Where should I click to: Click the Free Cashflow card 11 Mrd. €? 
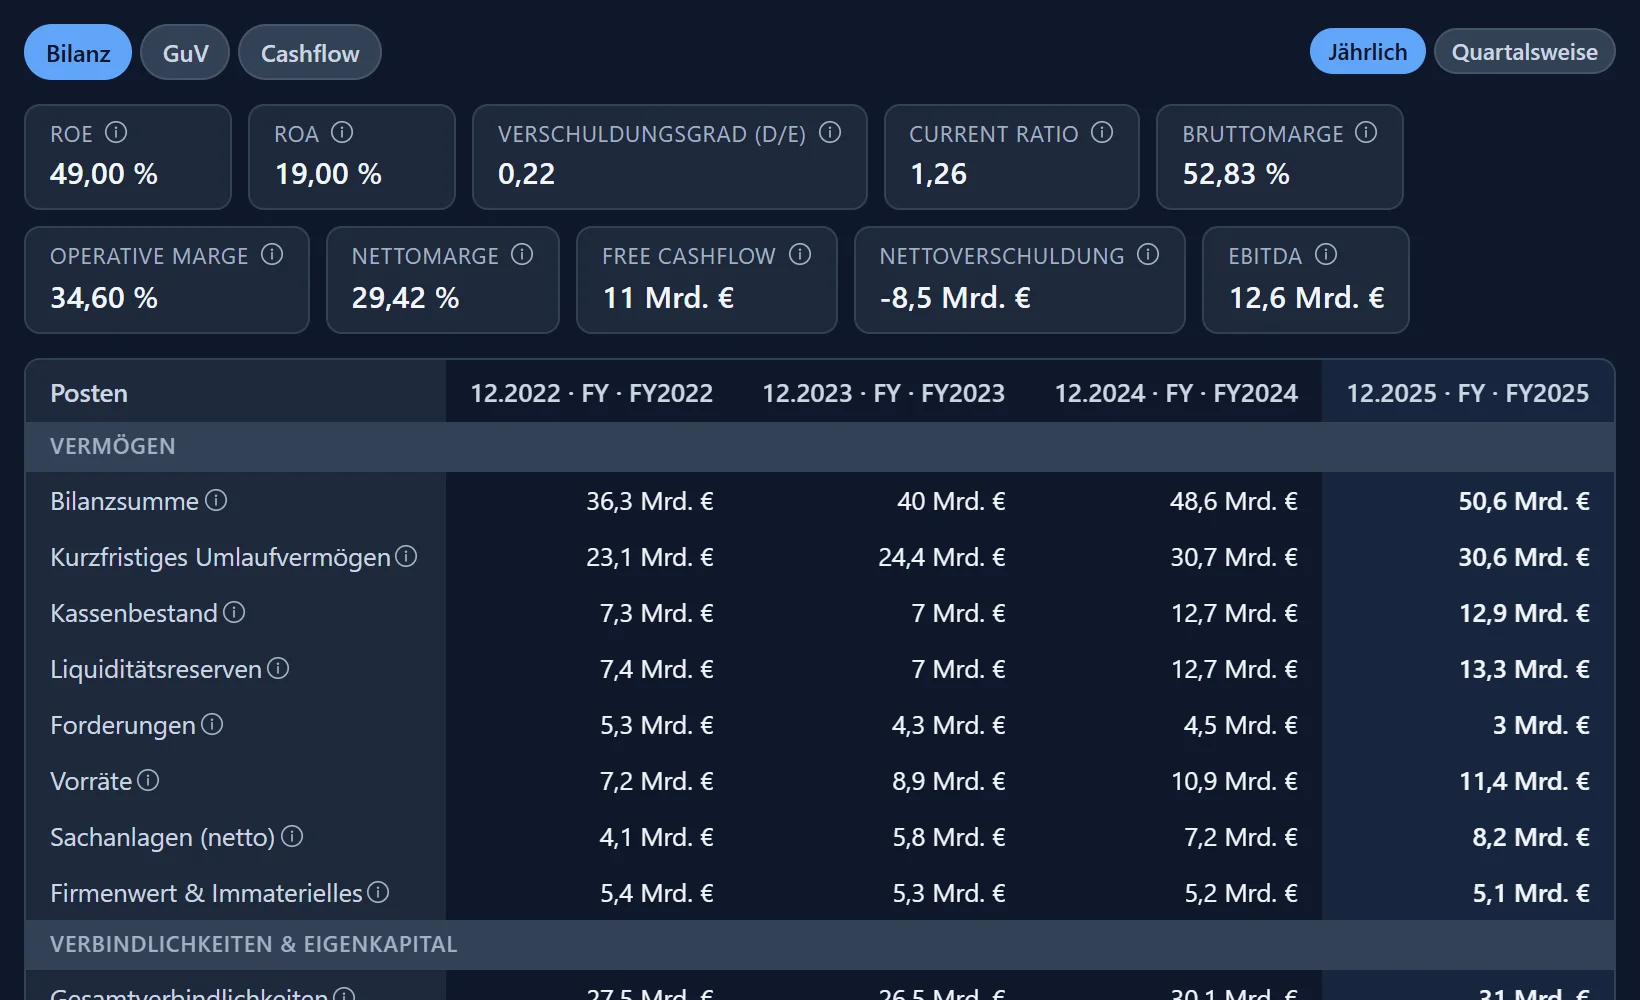[x=707, y=280]
